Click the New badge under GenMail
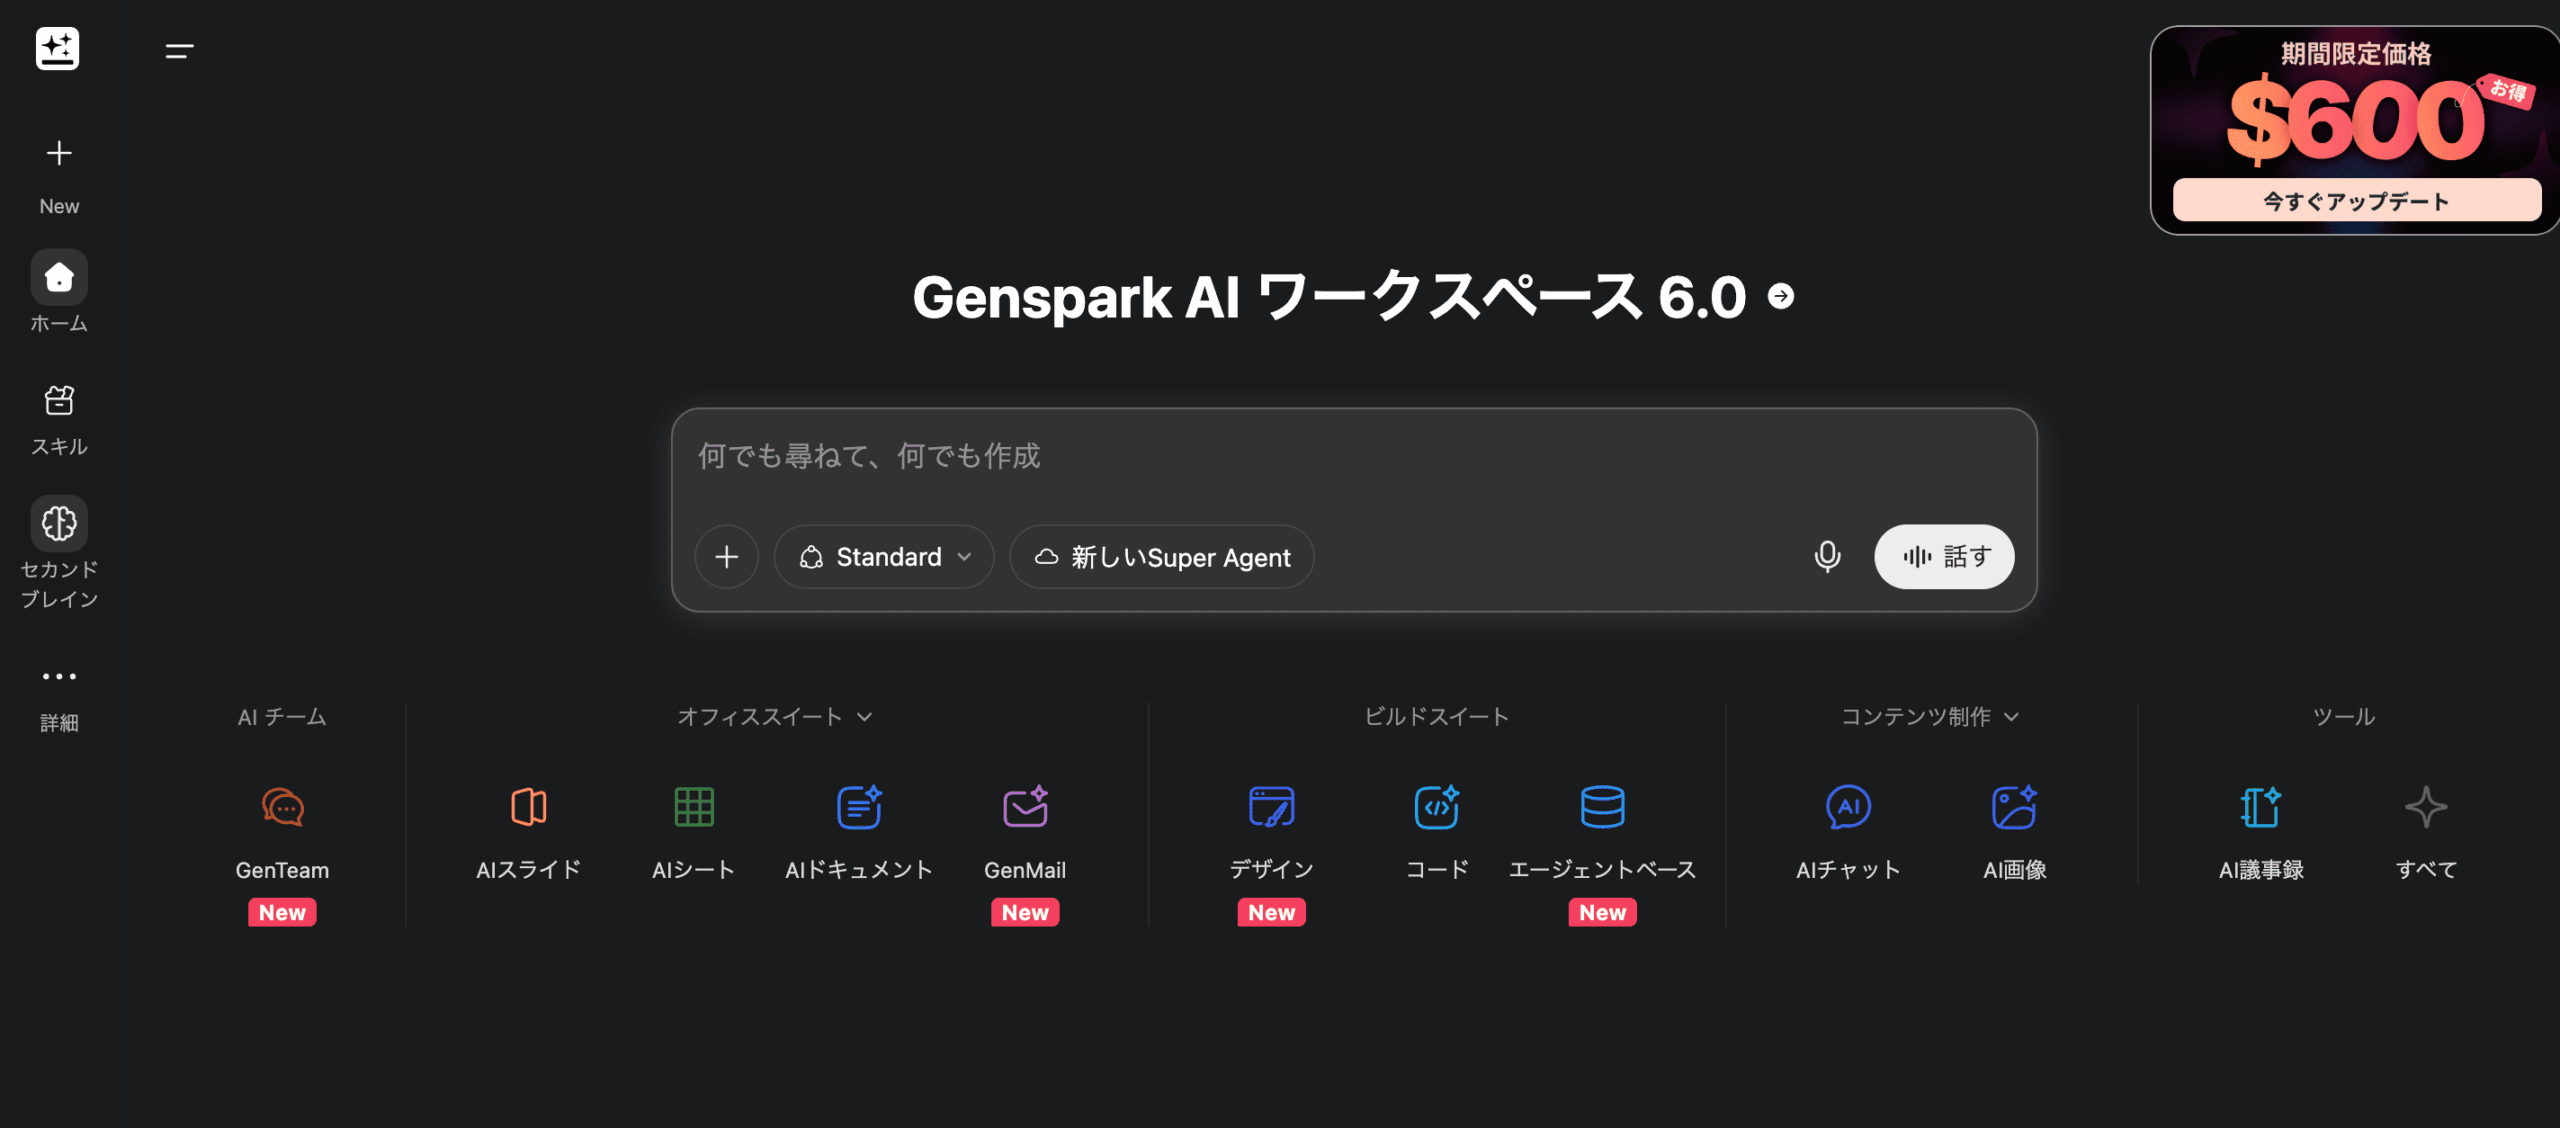 1025,912
